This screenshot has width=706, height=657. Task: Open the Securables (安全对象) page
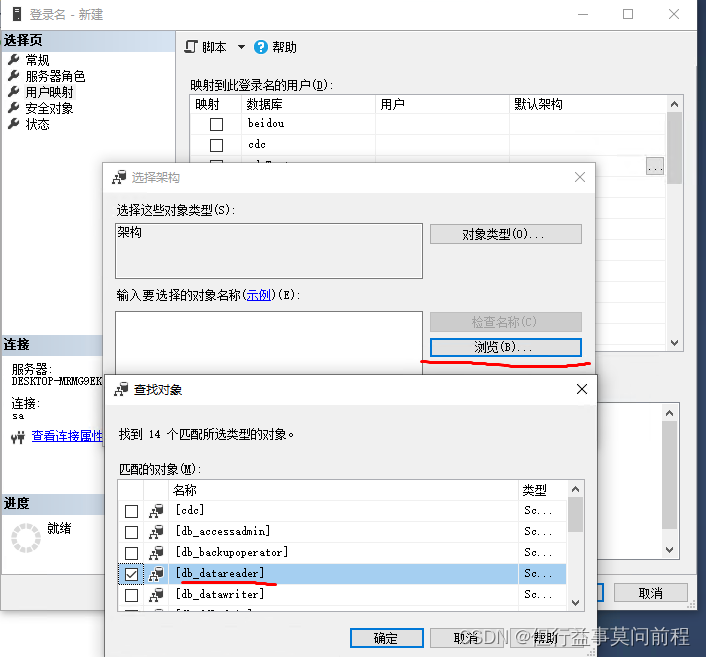49,109
